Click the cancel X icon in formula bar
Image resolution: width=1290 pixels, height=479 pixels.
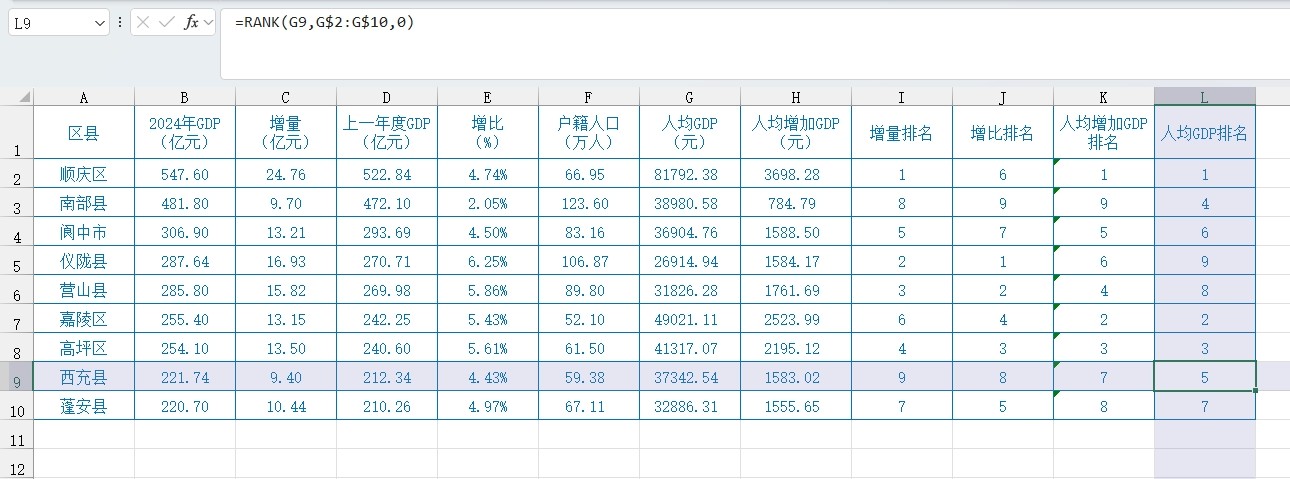144,22
